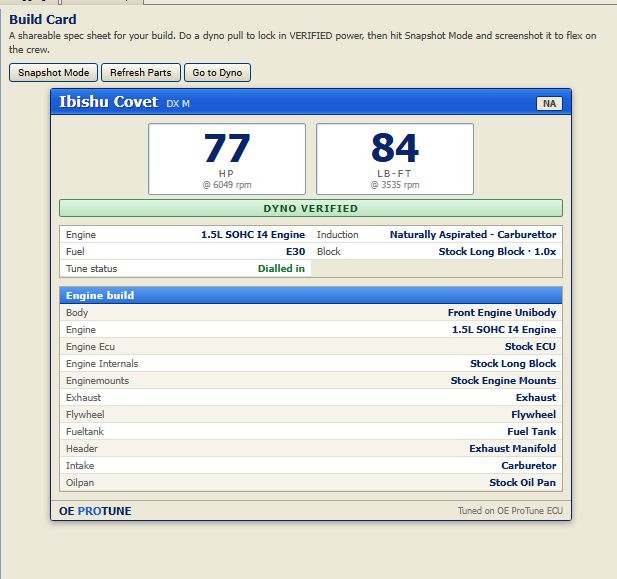Click the Induction label

click(x=338, y=235)
